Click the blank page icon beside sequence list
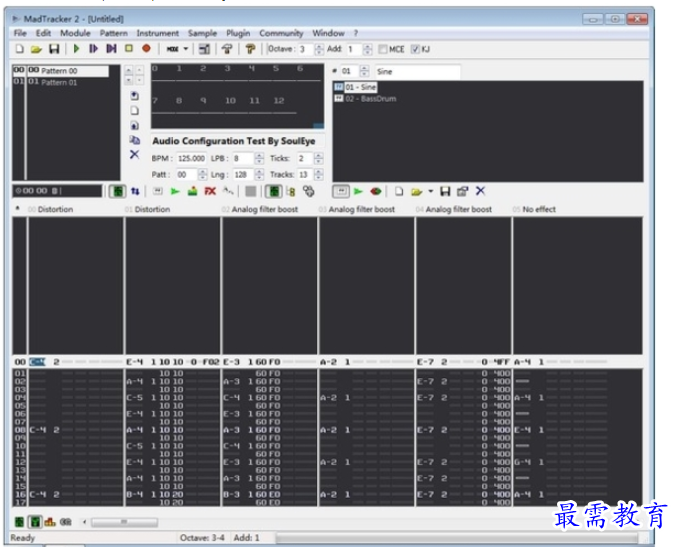 click(135, 111)
